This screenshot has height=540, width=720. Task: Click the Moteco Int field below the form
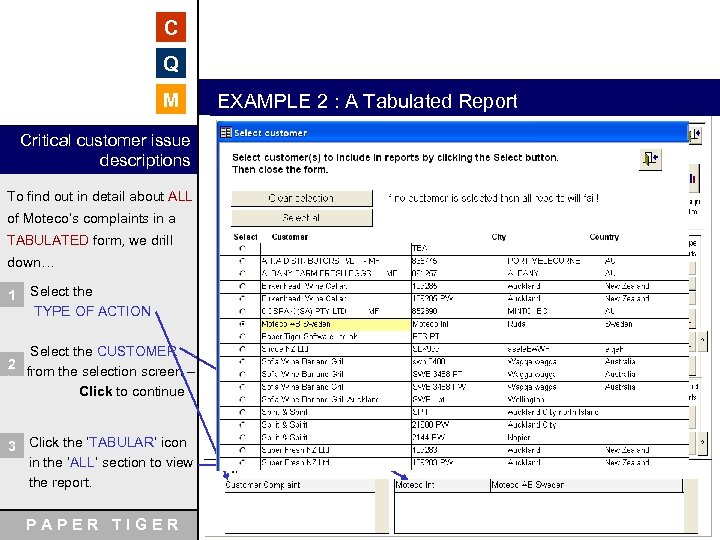click(442, 485)
